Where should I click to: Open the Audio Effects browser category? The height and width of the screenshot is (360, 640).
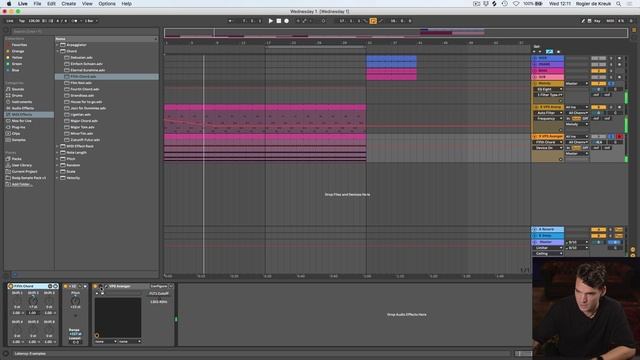coord(22,108)
